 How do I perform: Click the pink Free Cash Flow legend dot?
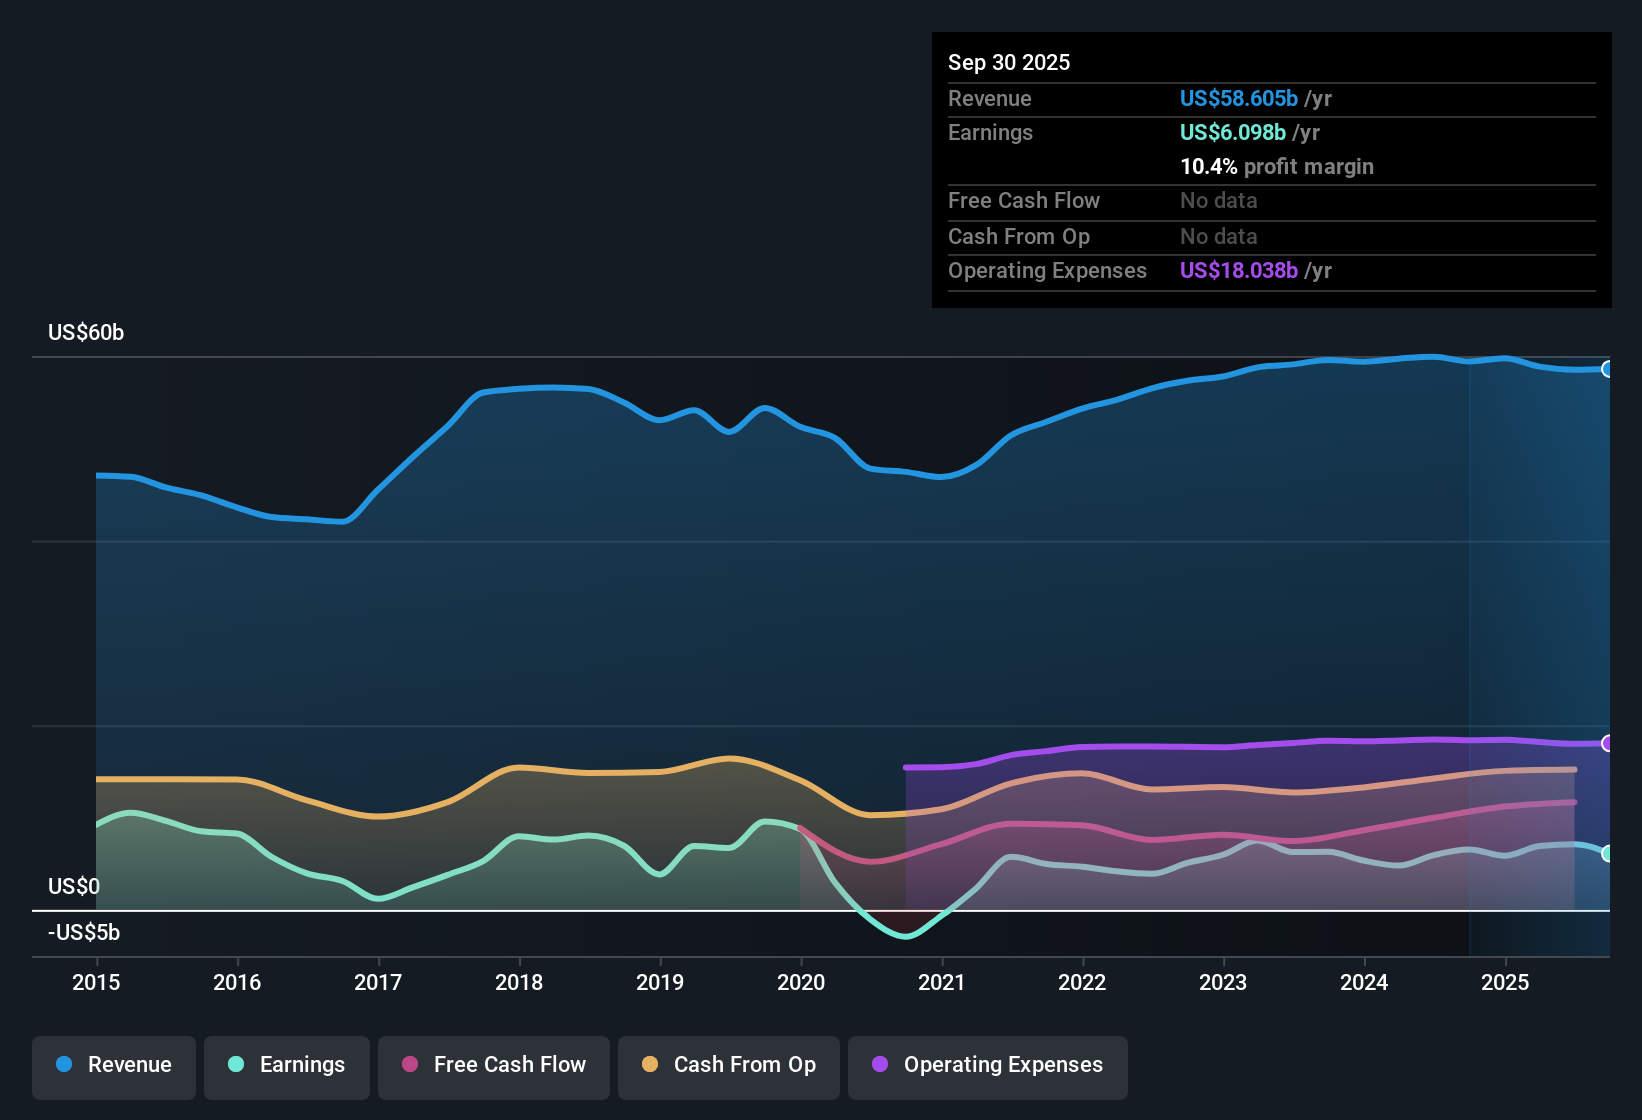408,1066
